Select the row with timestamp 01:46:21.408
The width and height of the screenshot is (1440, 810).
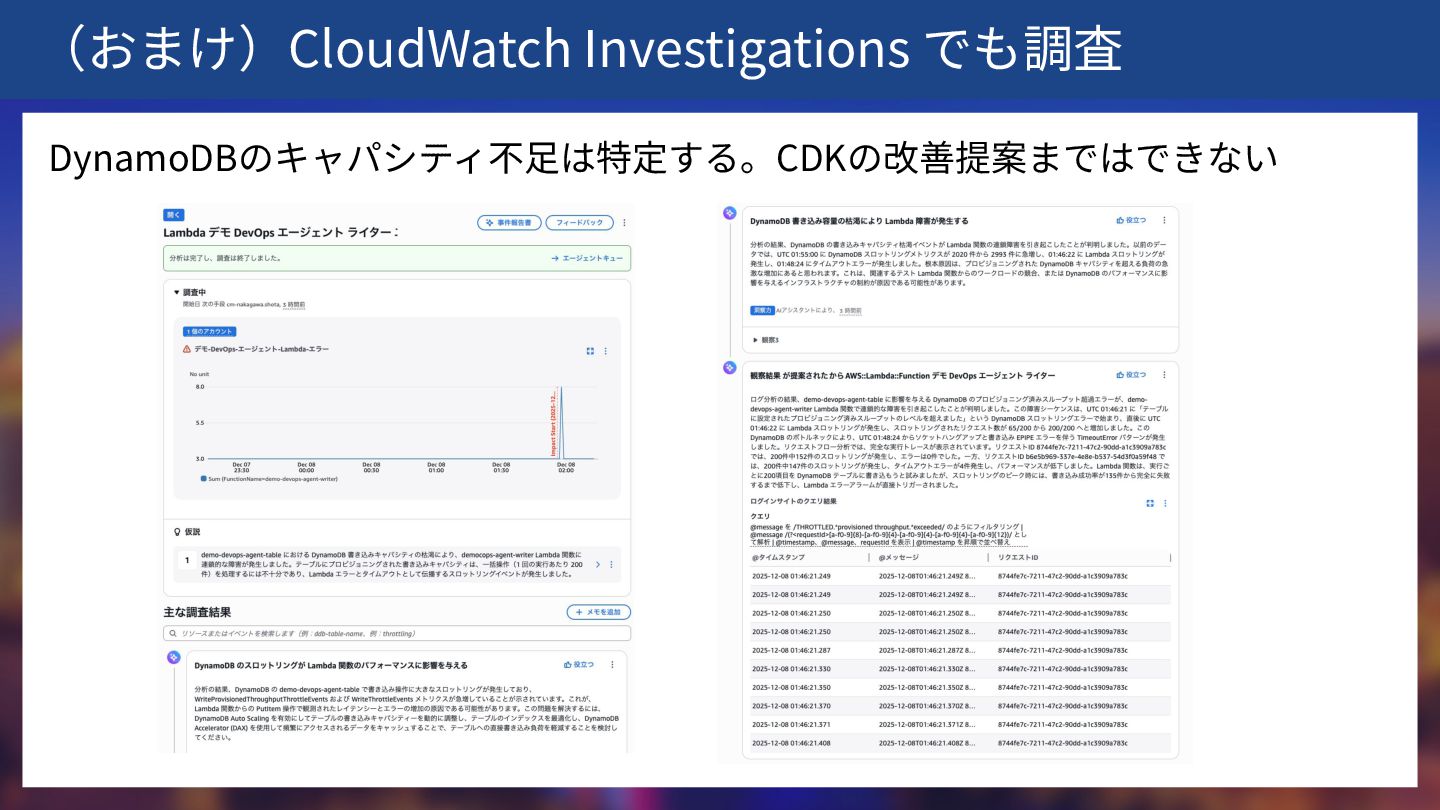point(960,743)
